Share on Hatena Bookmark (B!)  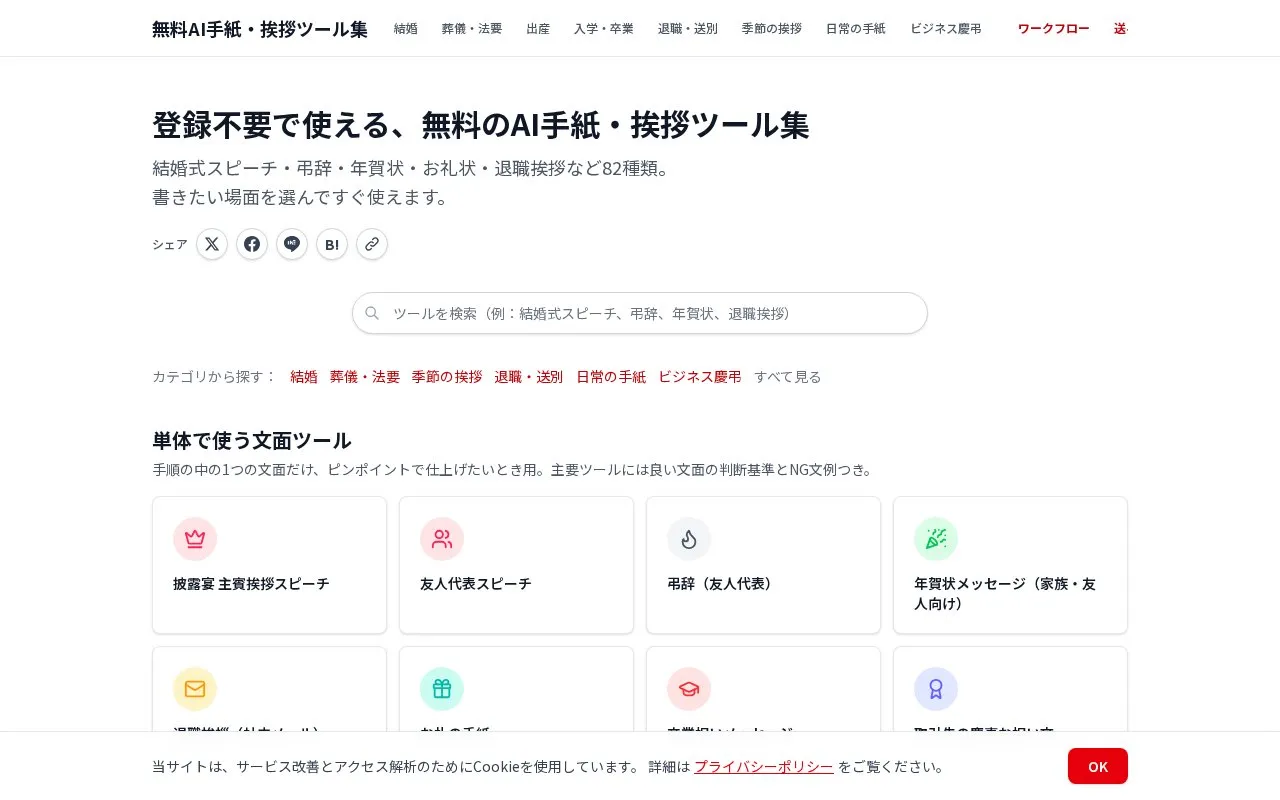coord(332,244)
